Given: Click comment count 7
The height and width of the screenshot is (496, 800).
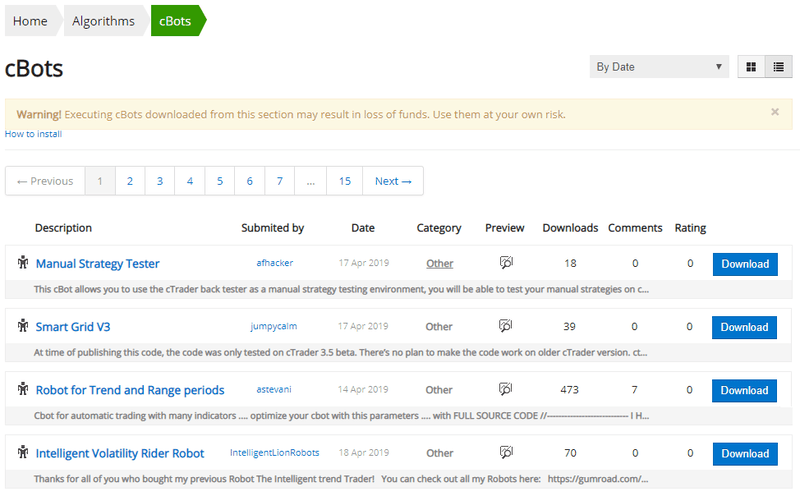Looking at the screenshot, I should 634,390.
